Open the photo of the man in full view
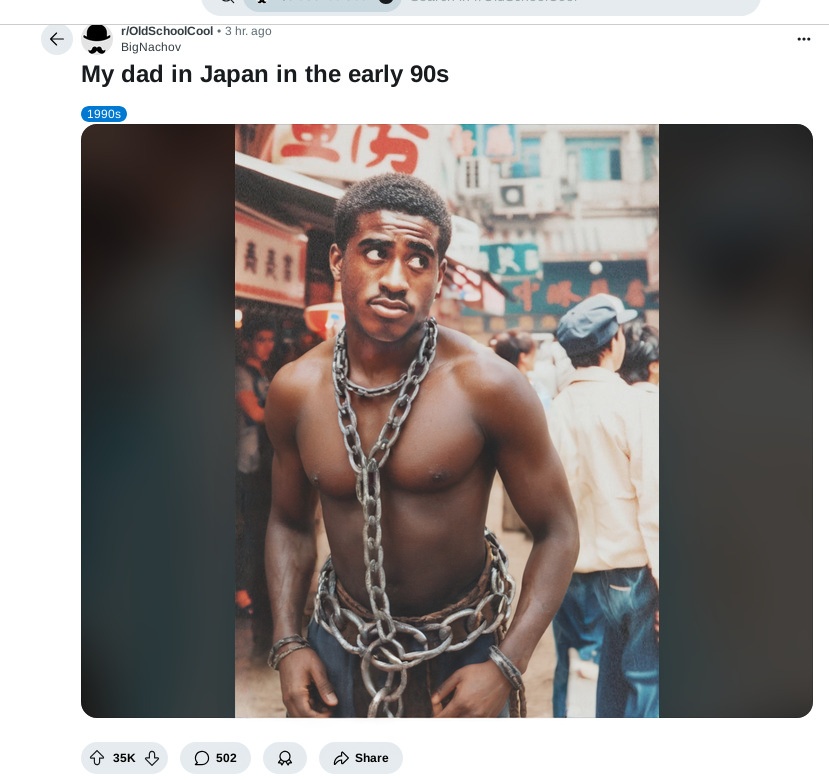 click(x=447, y=421)
